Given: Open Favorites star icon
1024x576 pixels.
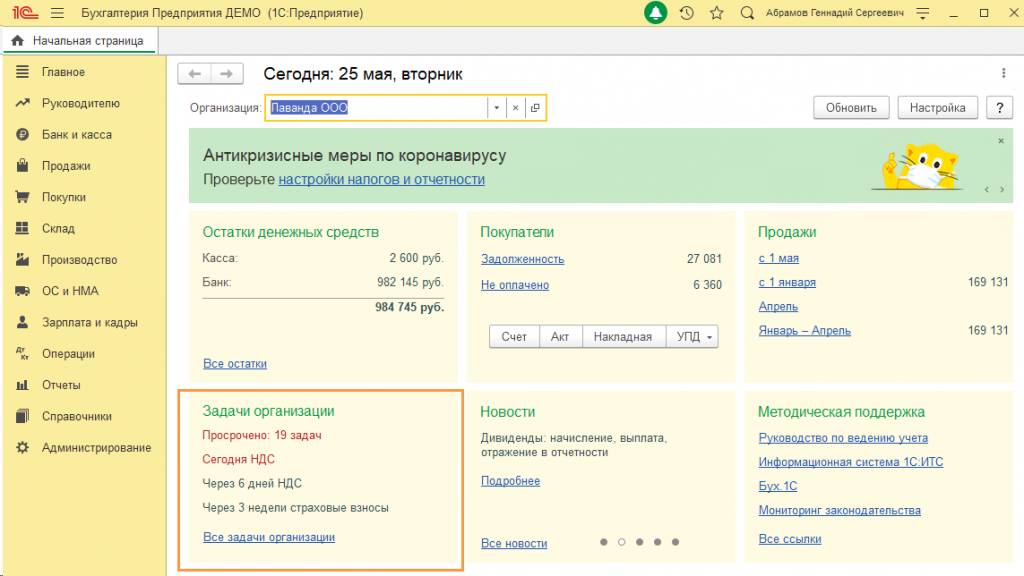Looking at the screenshot, I should 716,12.
